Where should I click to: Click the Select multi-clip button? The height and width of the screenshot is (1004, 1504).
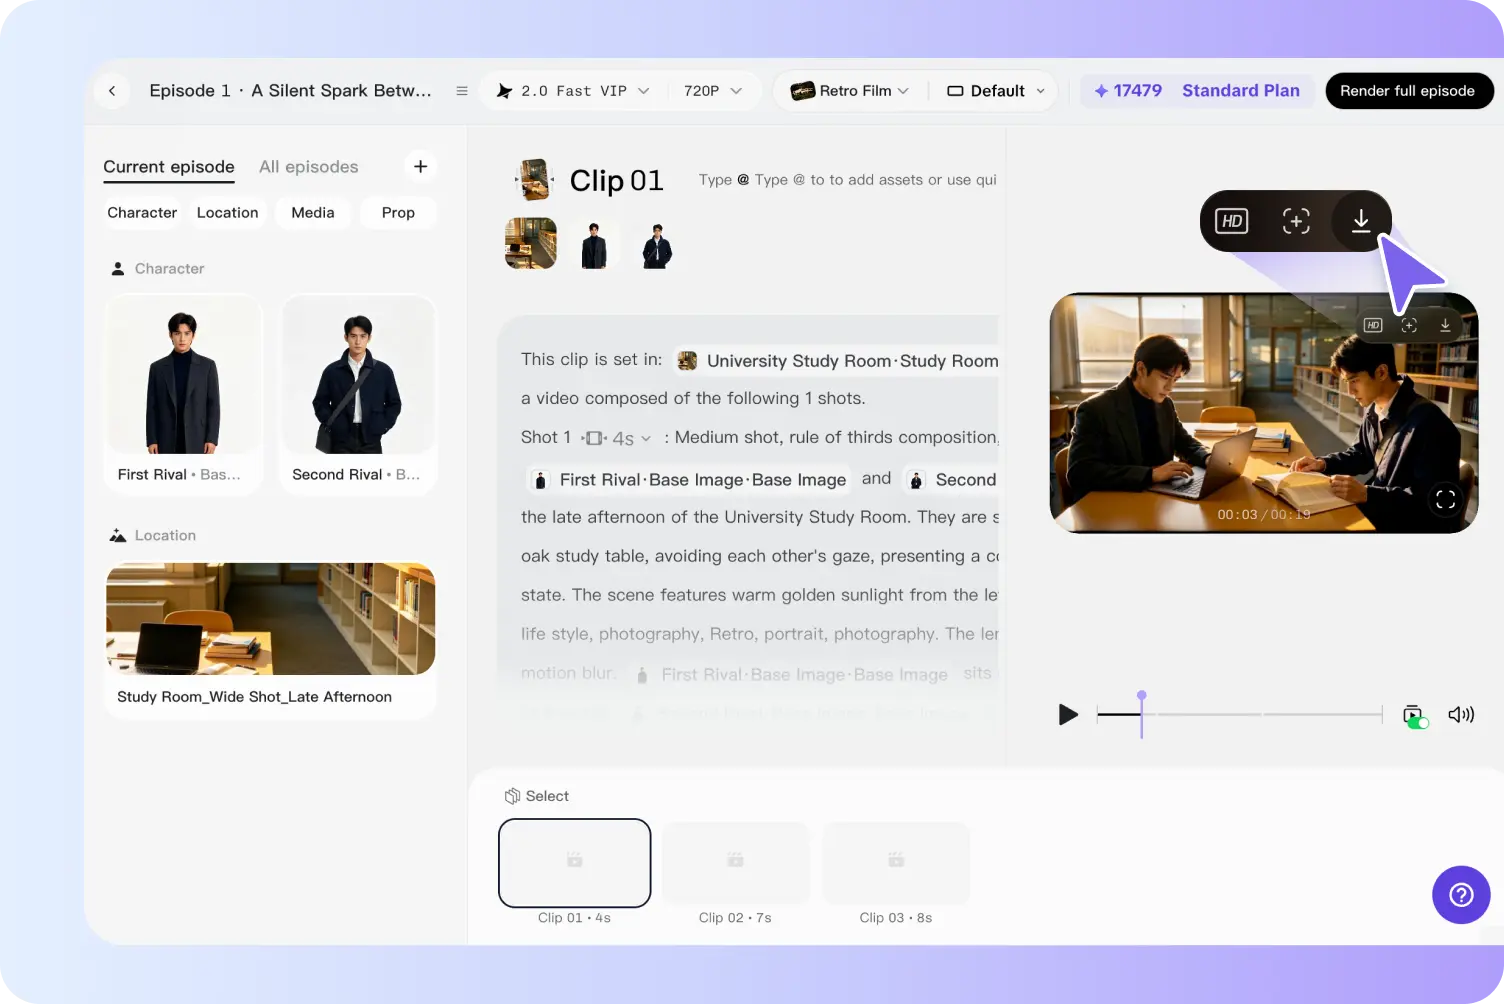click(537, 796)
